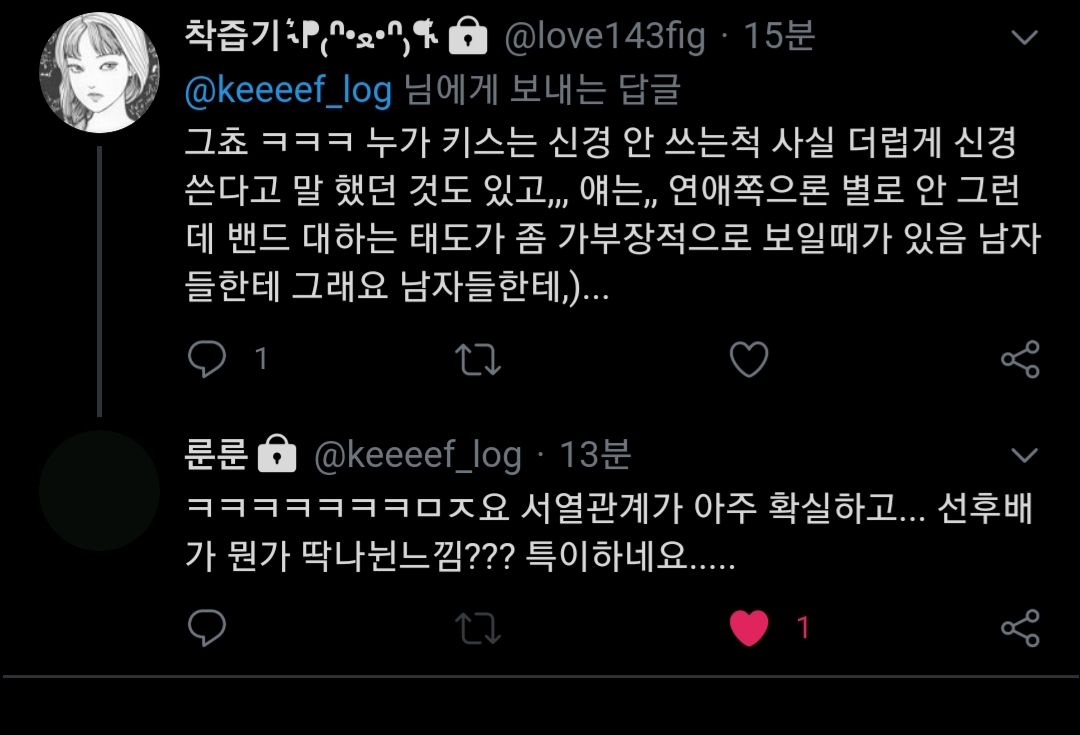
Task: Share the @love143fig tweet
Action: (x=1020, y=359)
